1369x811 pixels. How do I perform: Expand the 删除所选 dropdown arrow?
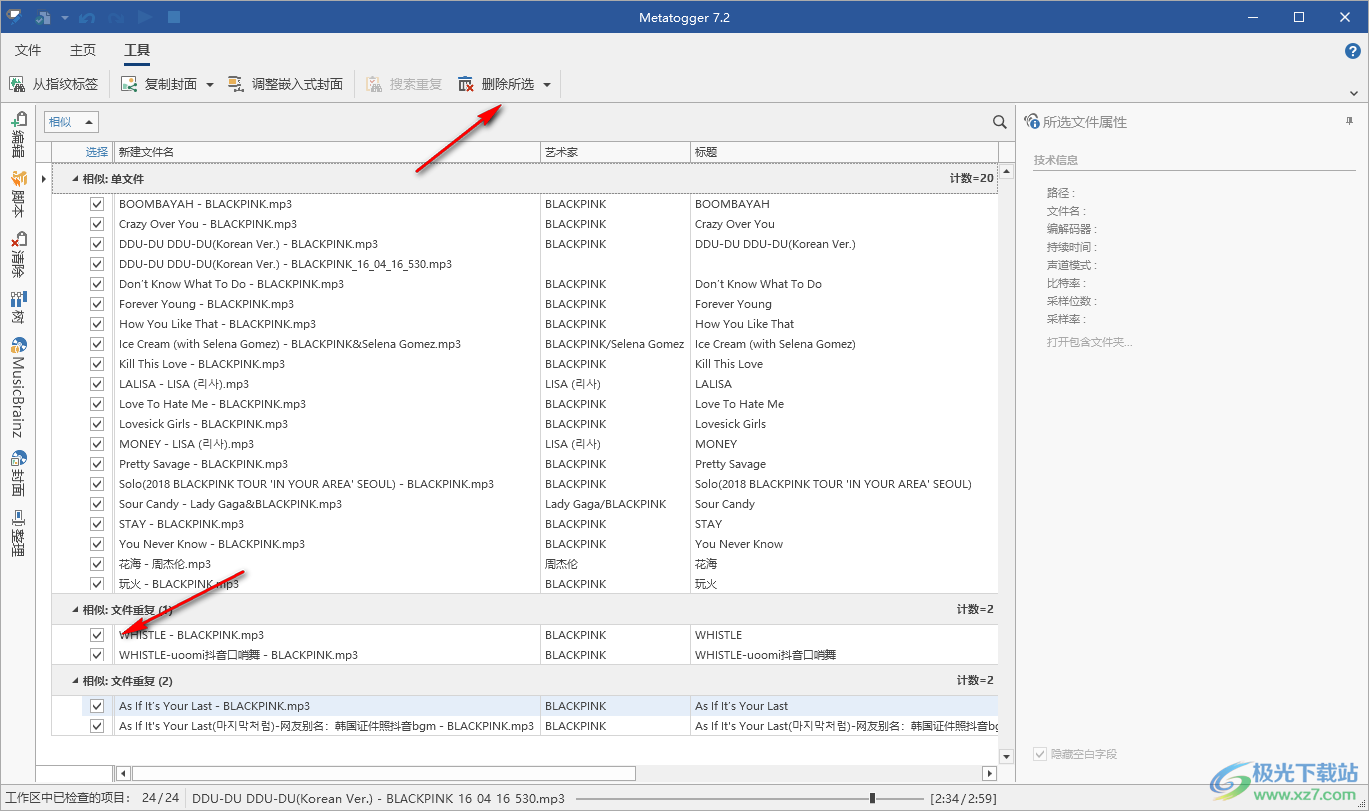(547, 85)
